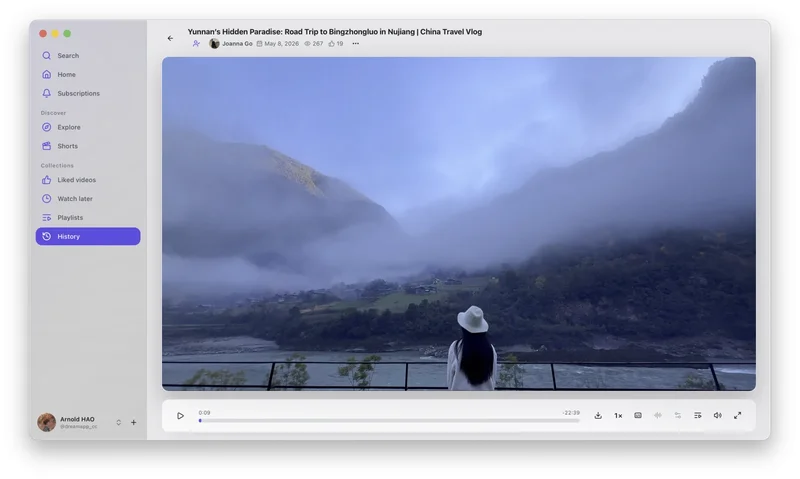
Task: Open the play queue icon
Action: click(697, 416)
